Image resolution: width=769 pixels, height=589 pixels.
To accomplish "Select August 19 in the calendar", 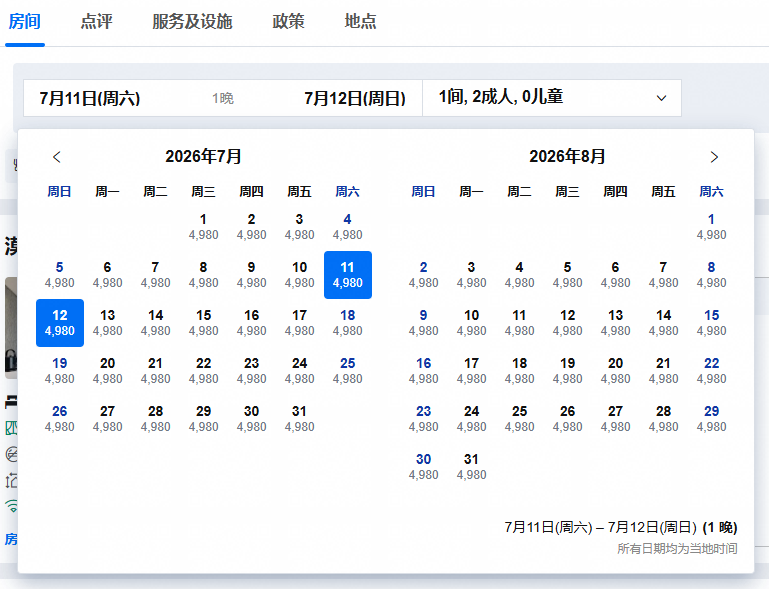I will pos(567,371).
